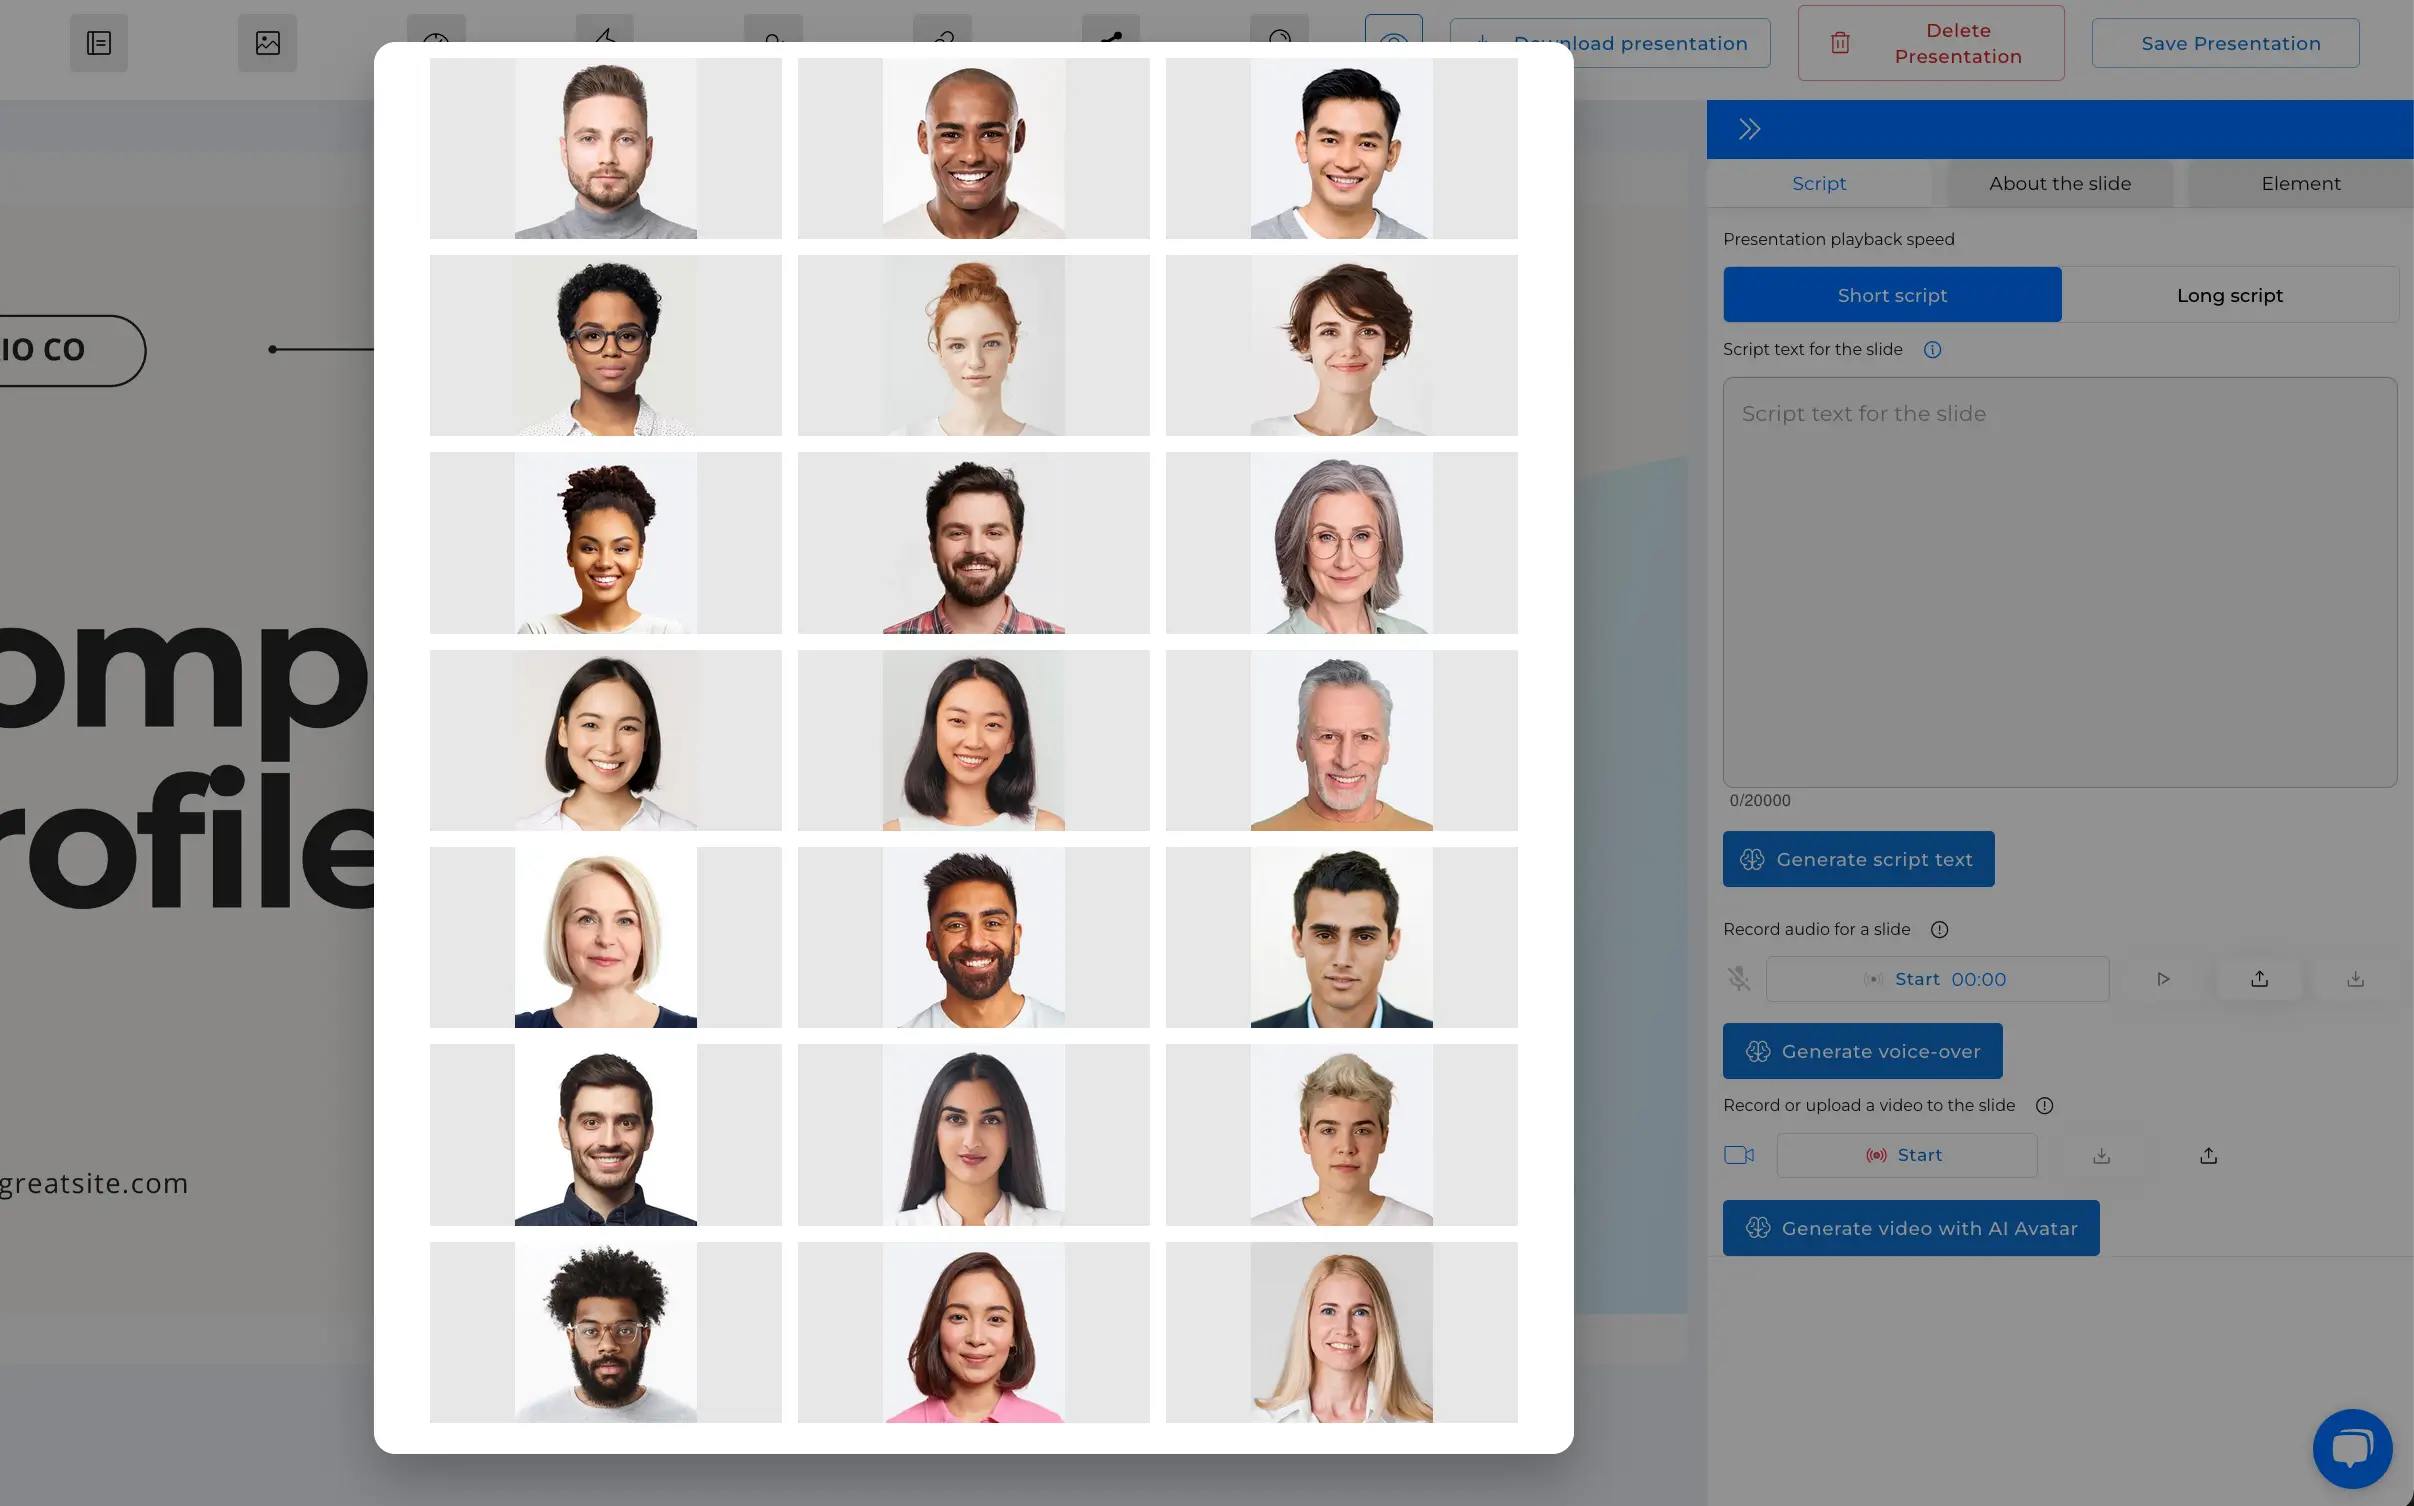Click the collapse panel chevron icon

(1748, 127)
